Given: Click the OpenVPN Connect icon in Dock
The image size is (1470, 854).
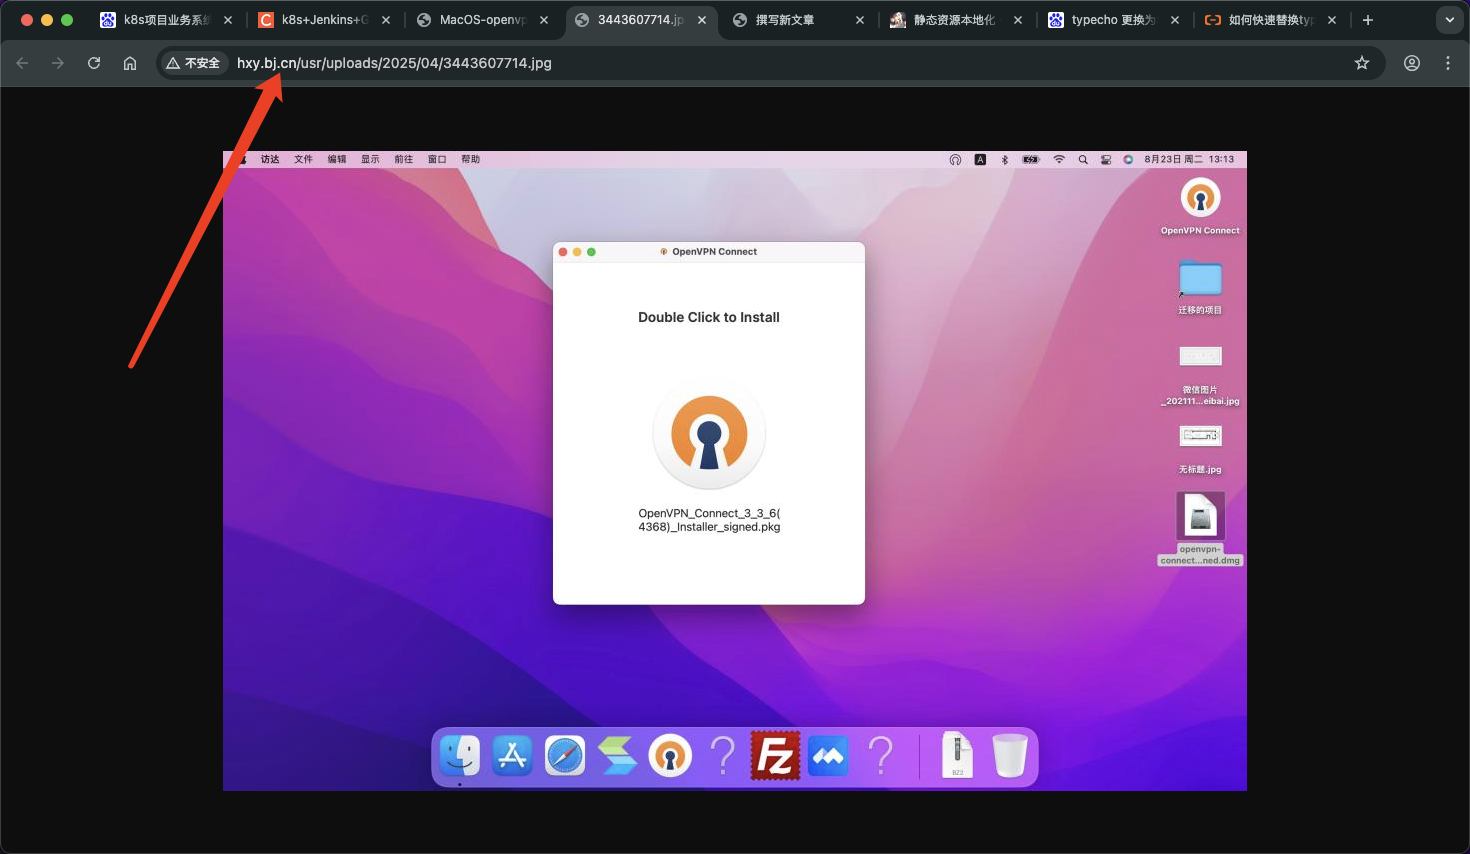Looking at the screenshot, I should tap(670, 756).
